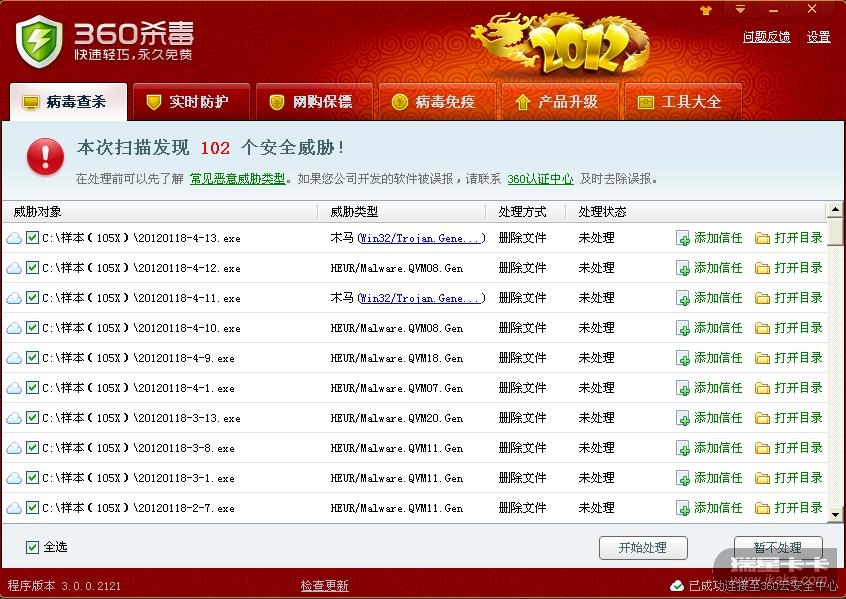Uncheck the 20120118-4-10.exe checkbox
Viewport: 846px width, 599px height.
pos(32,328)
